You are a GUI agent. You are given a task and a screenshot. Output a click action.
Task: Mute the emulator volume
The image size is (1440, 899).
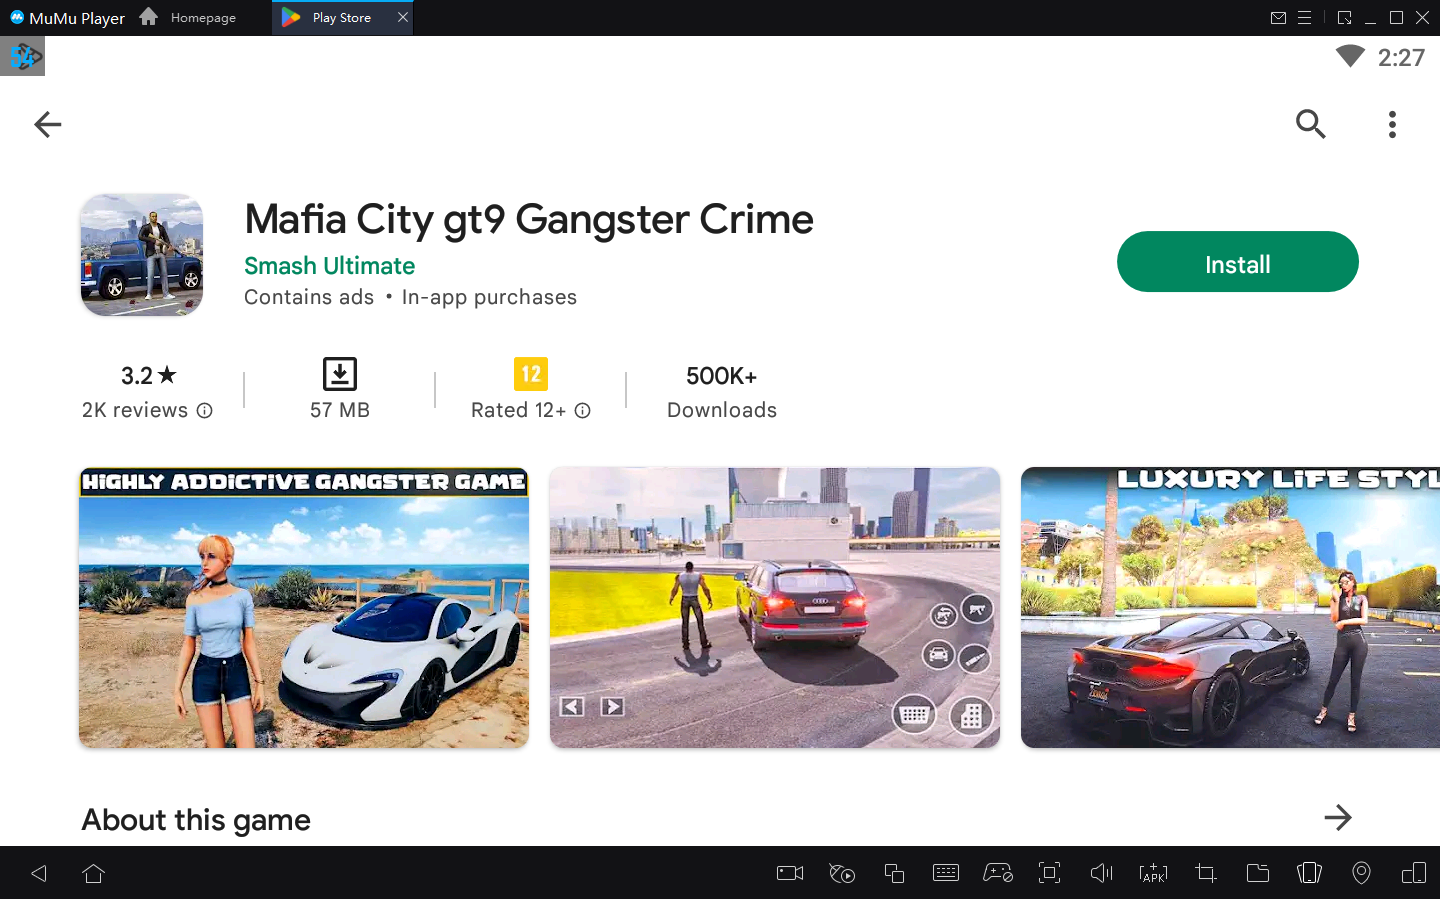click(1101, 873)
